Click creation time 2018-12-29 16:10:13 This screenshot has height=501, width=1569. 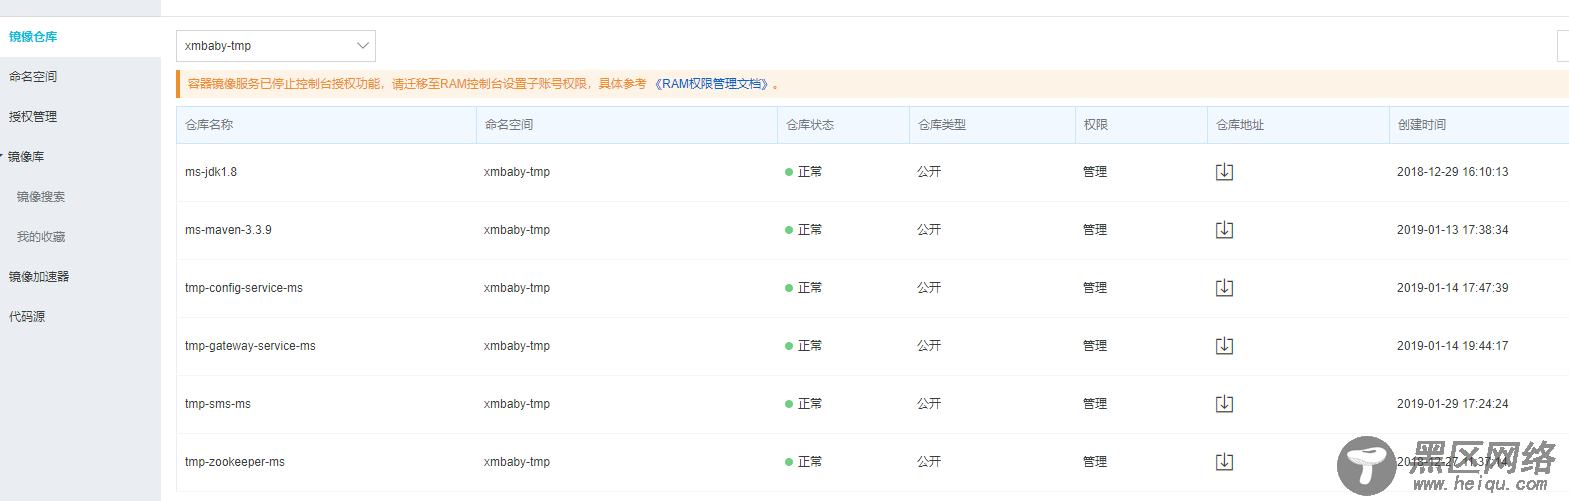[x=1453, y=172]
